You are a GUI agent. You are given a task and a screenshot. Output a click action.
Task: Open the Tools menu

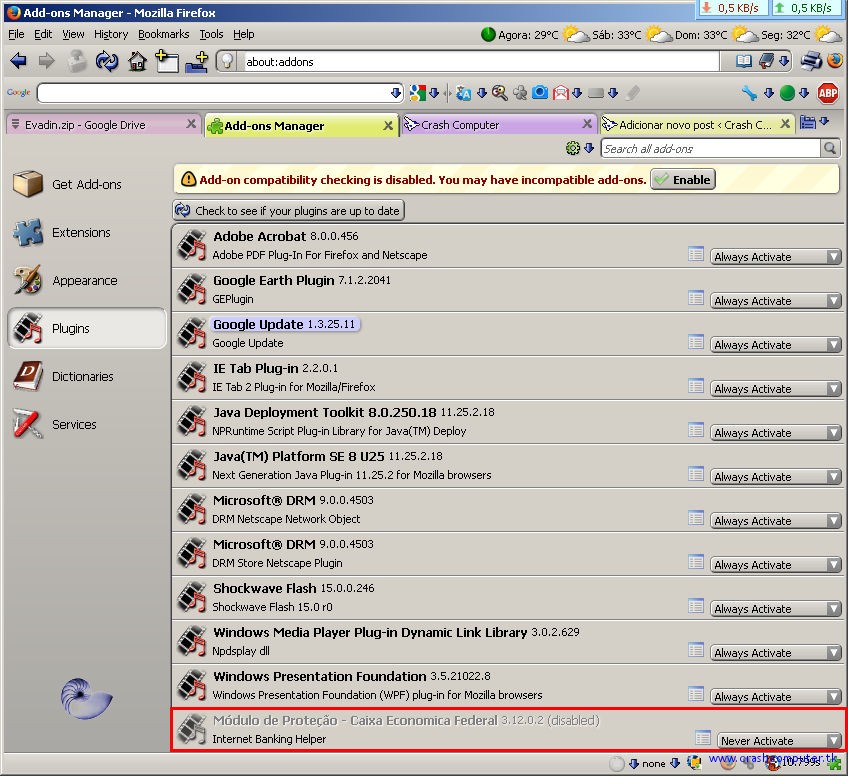(211, 34)
